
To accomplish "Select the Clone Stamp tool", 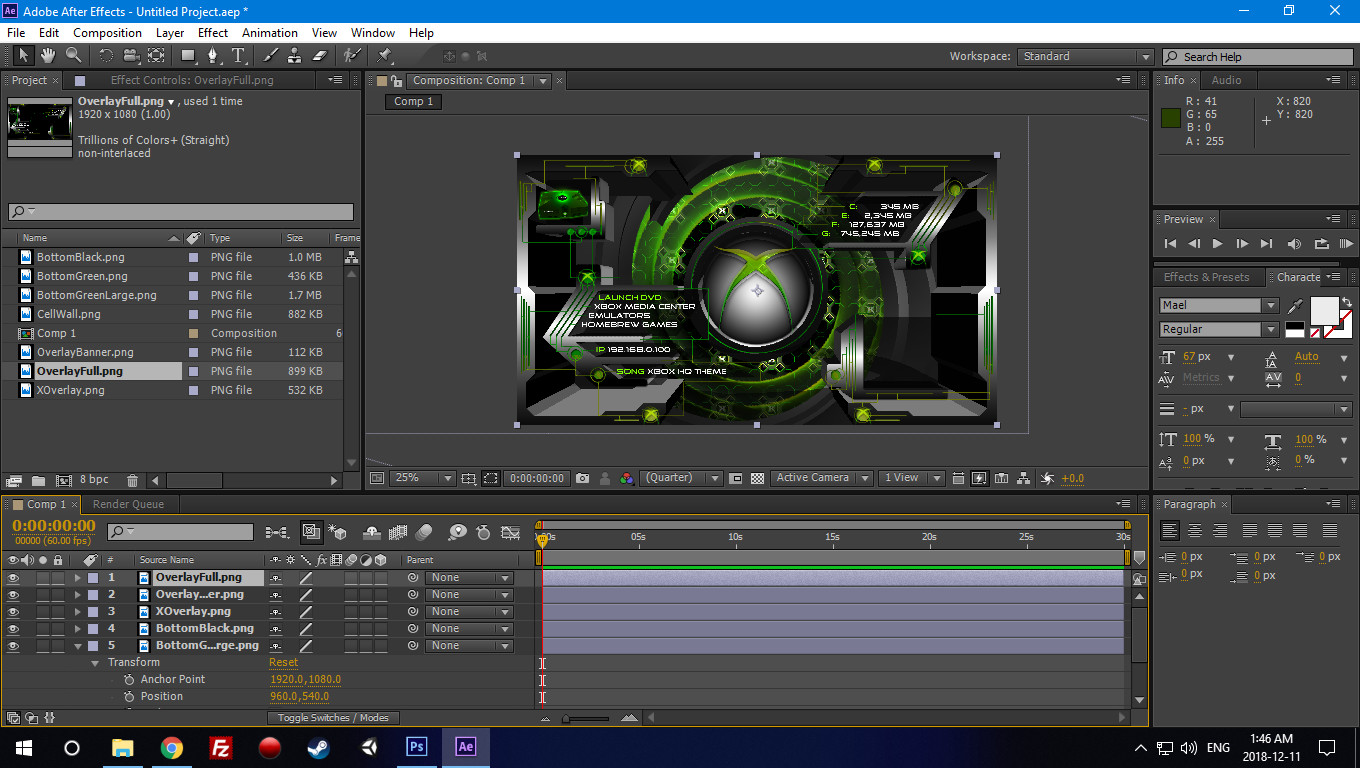I will point(295,56).
